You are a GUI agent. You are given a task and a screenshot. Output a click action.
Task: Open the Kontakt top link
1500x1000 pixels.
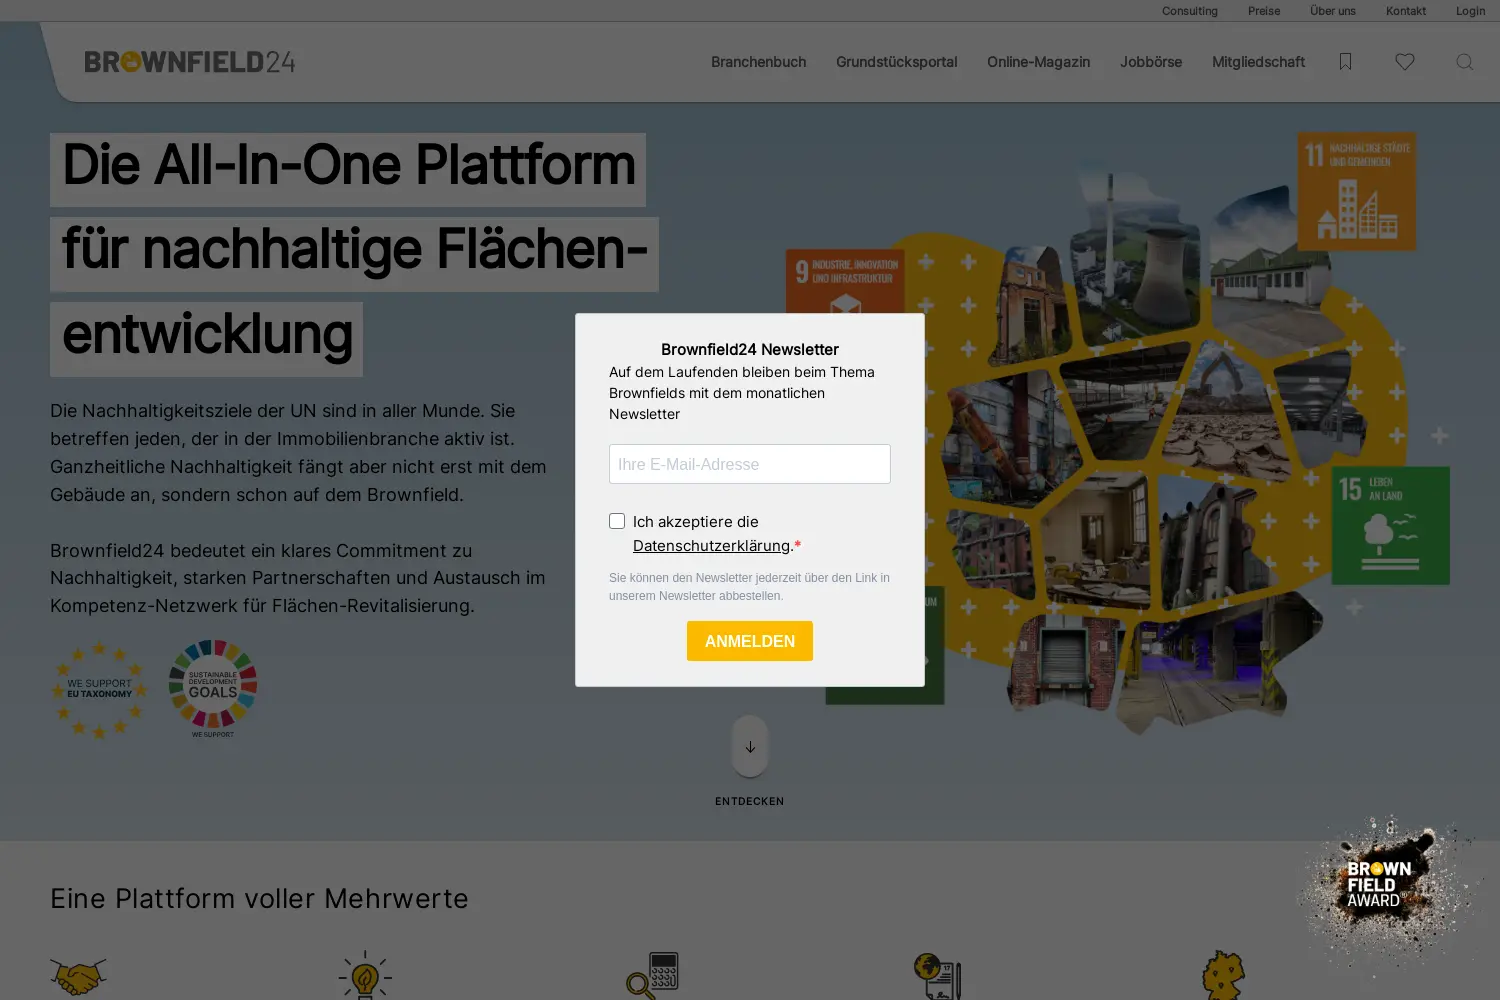1406,11
